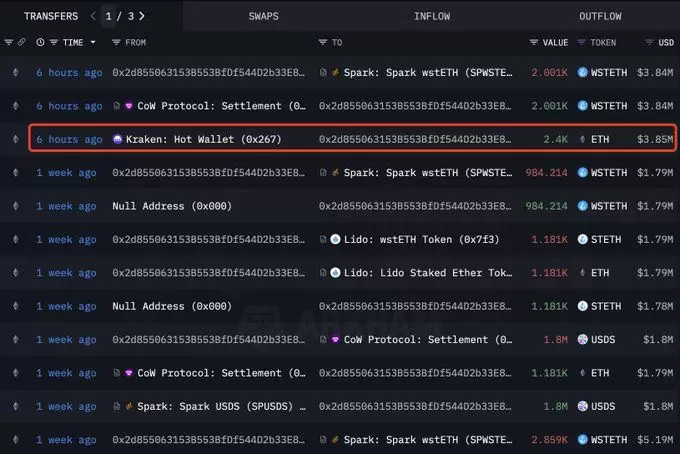This screenshot has height=454, width=680.
Task: Open Null Address sender in $1.78M row
Action: pos(172,306)
